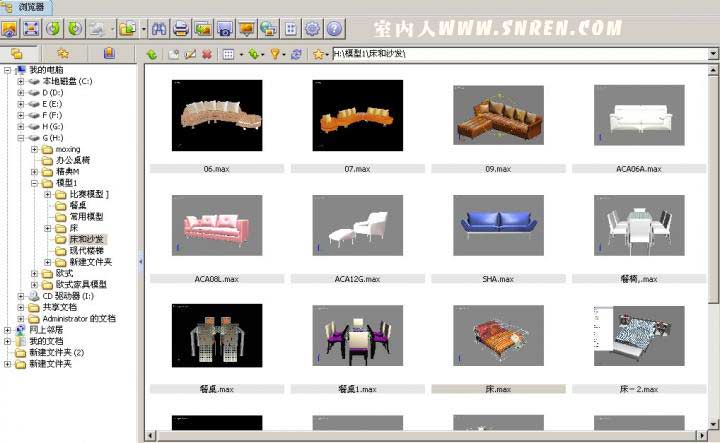Click the 床-2.max file name label

pos(639,389)
